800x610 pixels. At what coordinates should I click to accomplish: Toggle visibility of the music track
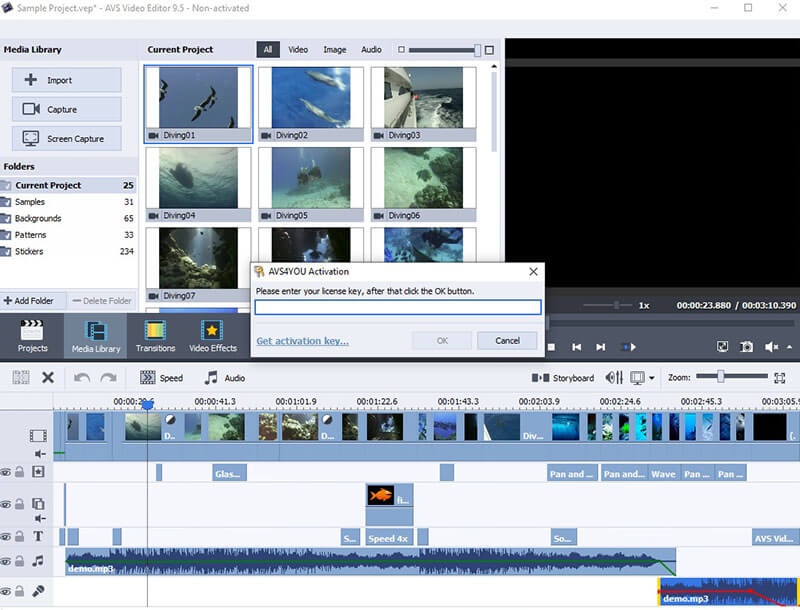6,561
